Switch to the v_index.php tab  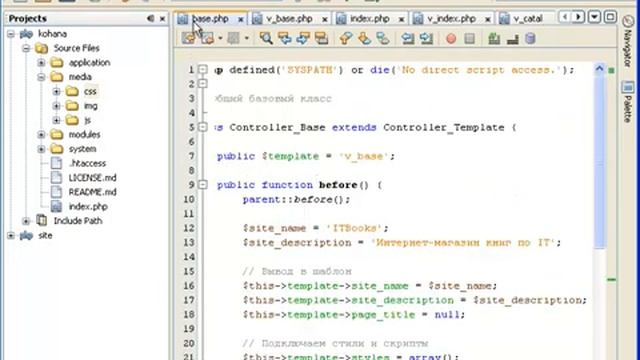(451, 19)
